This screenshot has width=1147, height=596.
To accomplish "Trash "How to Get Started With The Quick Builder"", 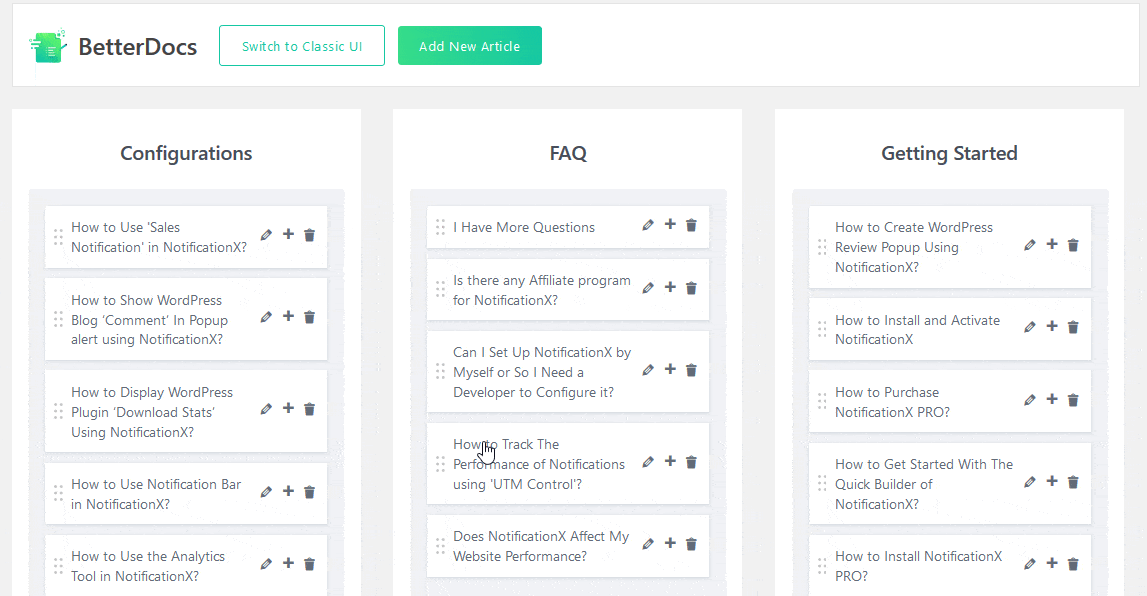I will (1073, 482).
